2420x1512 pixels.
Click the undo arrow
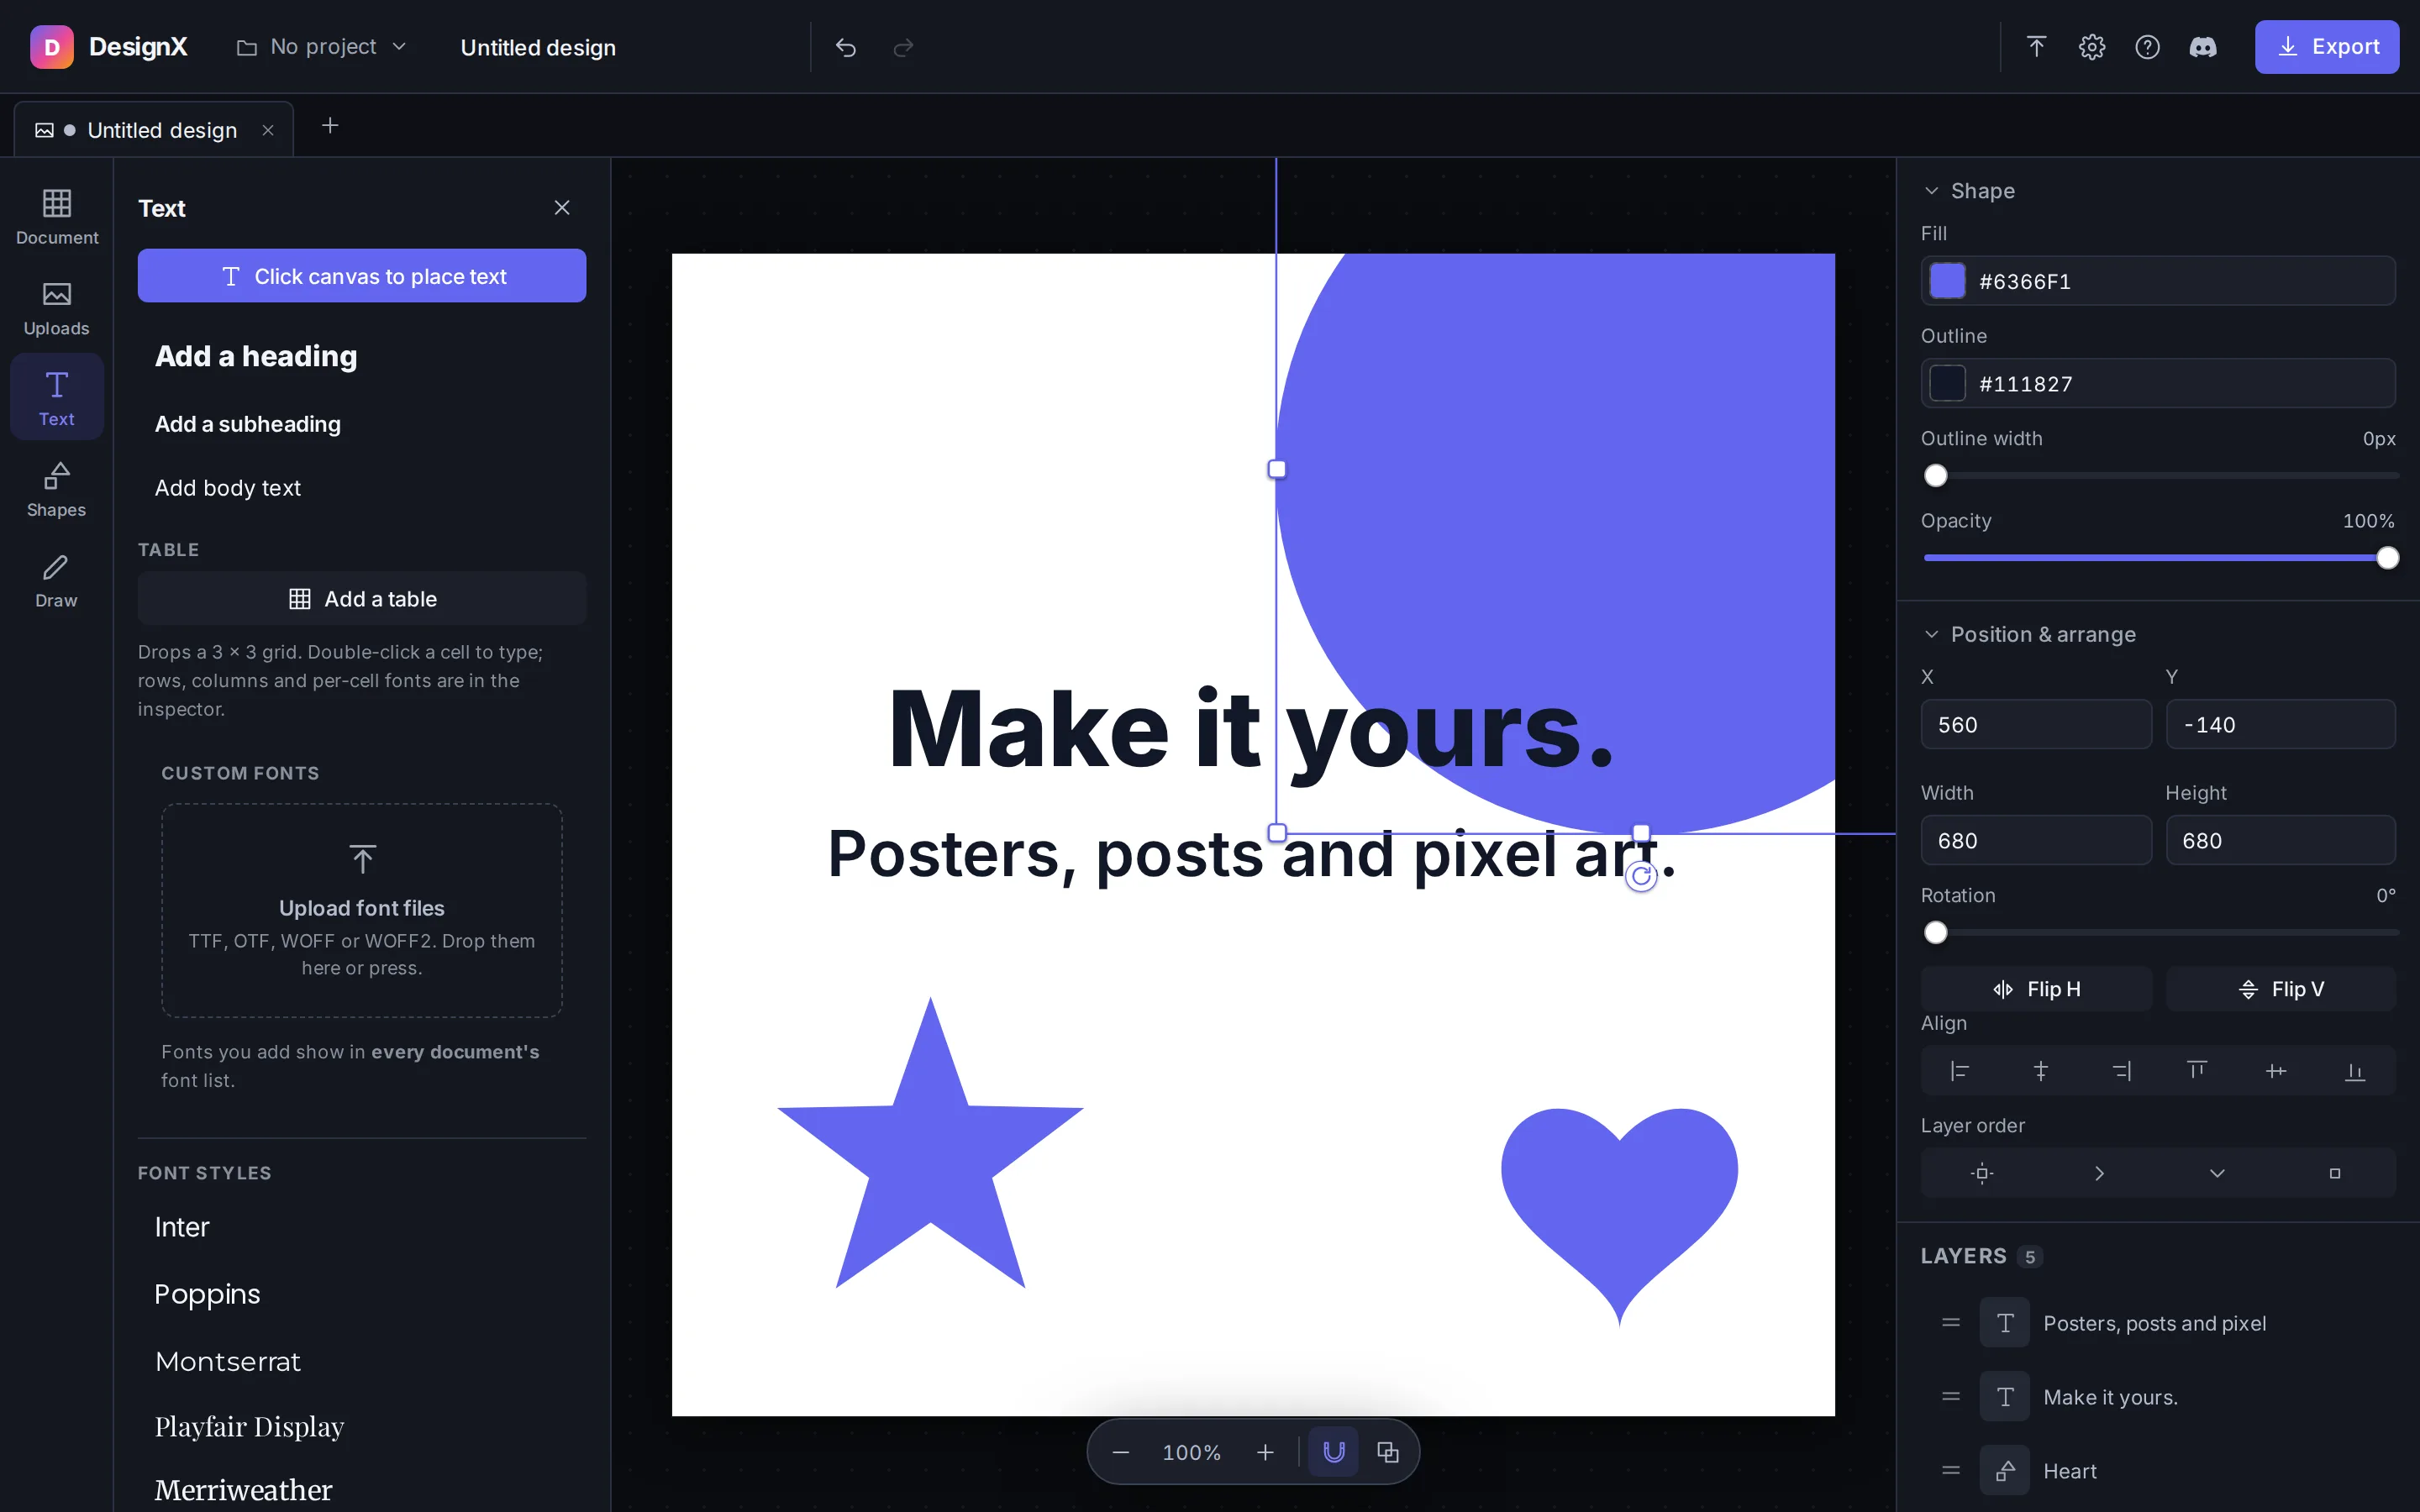pos(846,47)
